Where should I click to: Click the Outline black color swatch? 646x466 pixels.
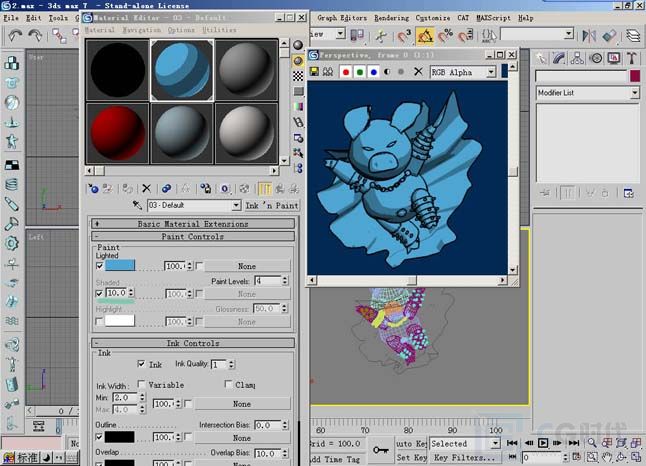(x=120, y=437)
